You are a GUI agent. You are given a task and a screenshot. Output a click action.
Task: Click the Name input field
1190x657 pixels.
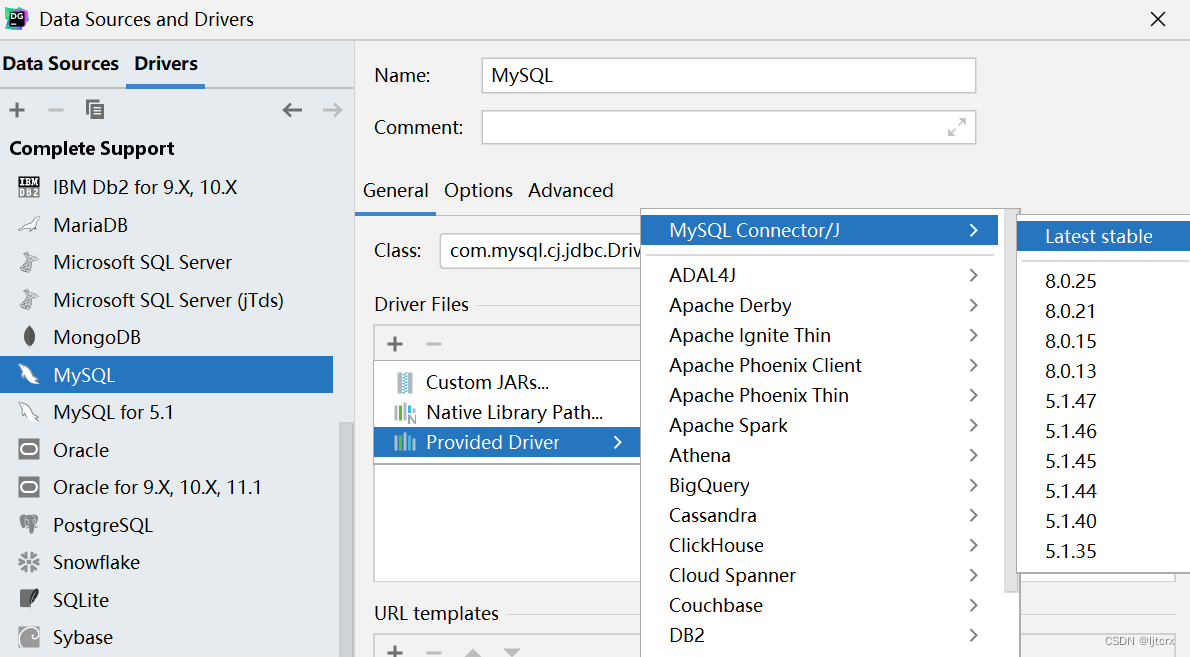[729, 76]
